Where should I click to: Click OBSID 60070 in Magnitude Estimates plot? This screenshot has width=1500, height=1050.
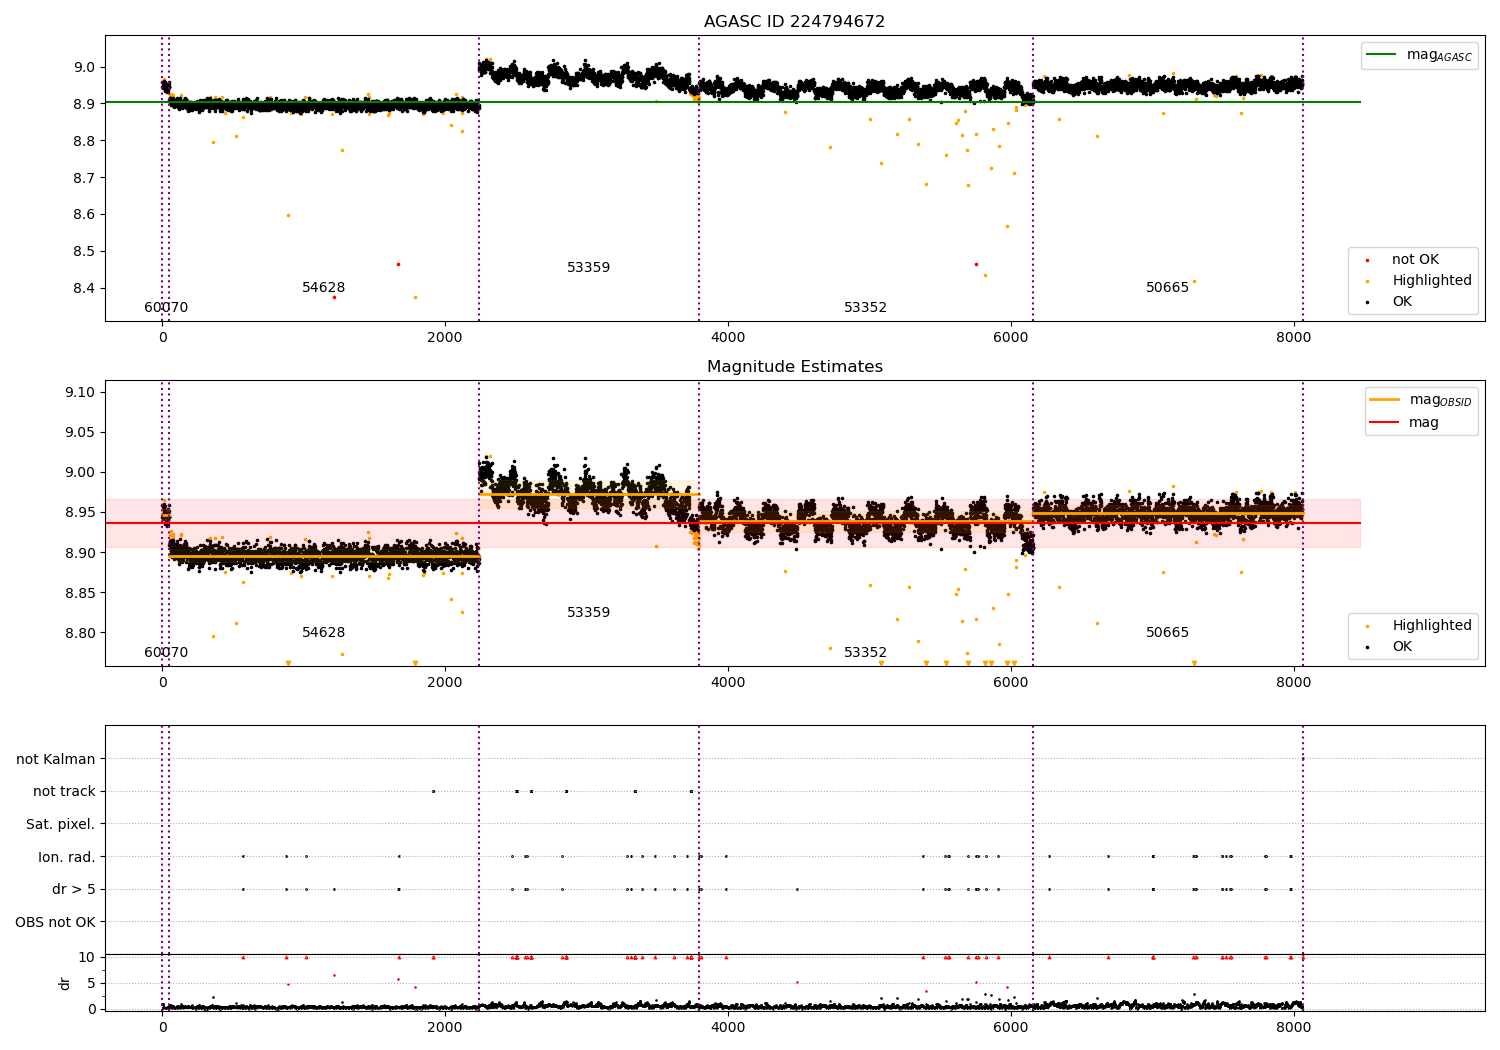click(166, 653)
